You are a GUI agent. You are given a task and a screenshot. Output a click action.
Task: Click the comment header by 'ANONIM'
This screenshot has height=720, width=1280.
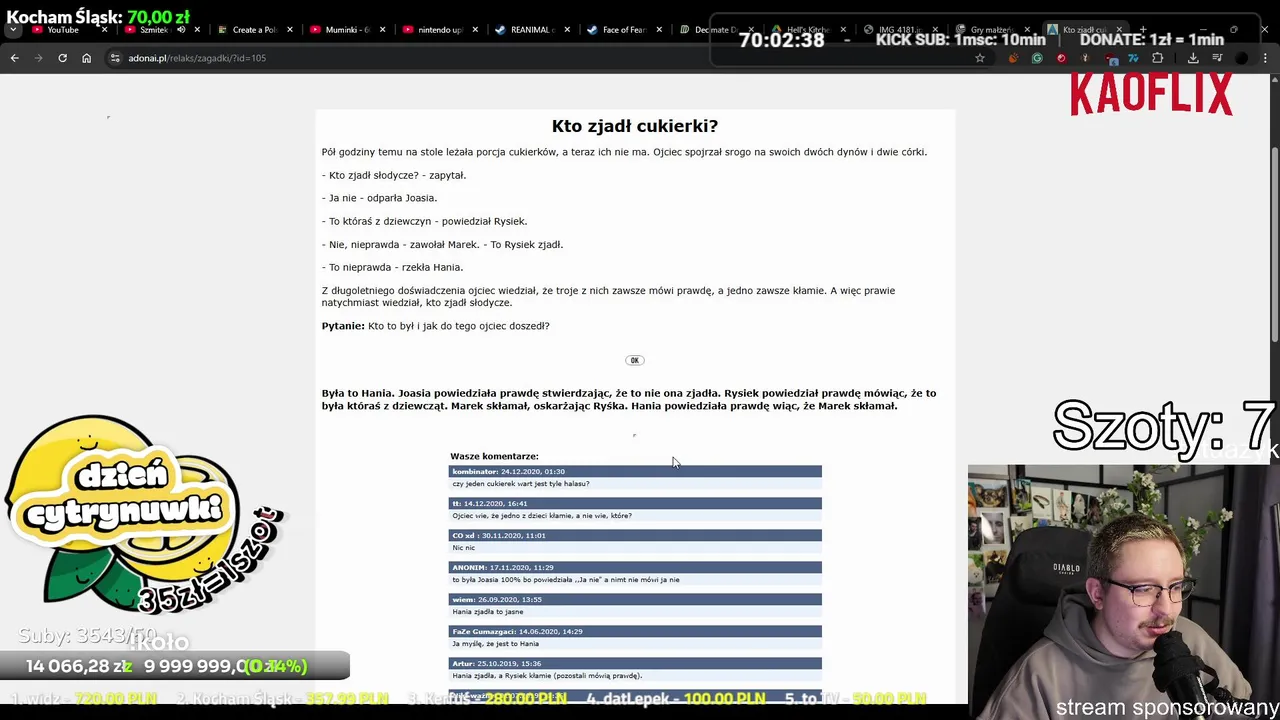(x=635, y=567)
